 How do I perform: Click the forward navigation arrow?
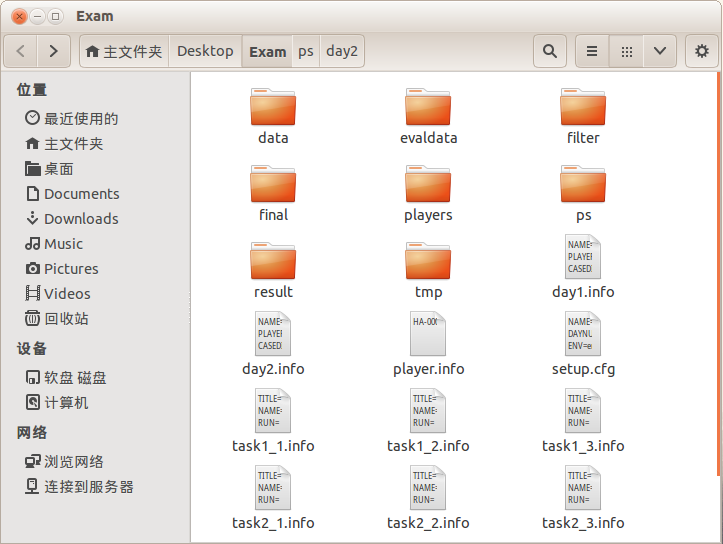(53, 51)
